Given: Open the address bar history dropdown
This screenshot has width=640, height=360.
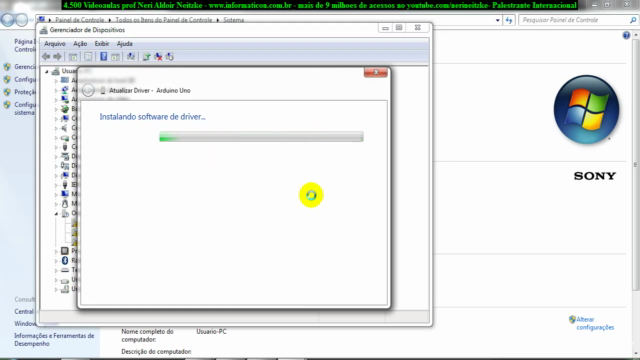Looking at the screenshot, I should pyautogui.click(x=498, y=20).
